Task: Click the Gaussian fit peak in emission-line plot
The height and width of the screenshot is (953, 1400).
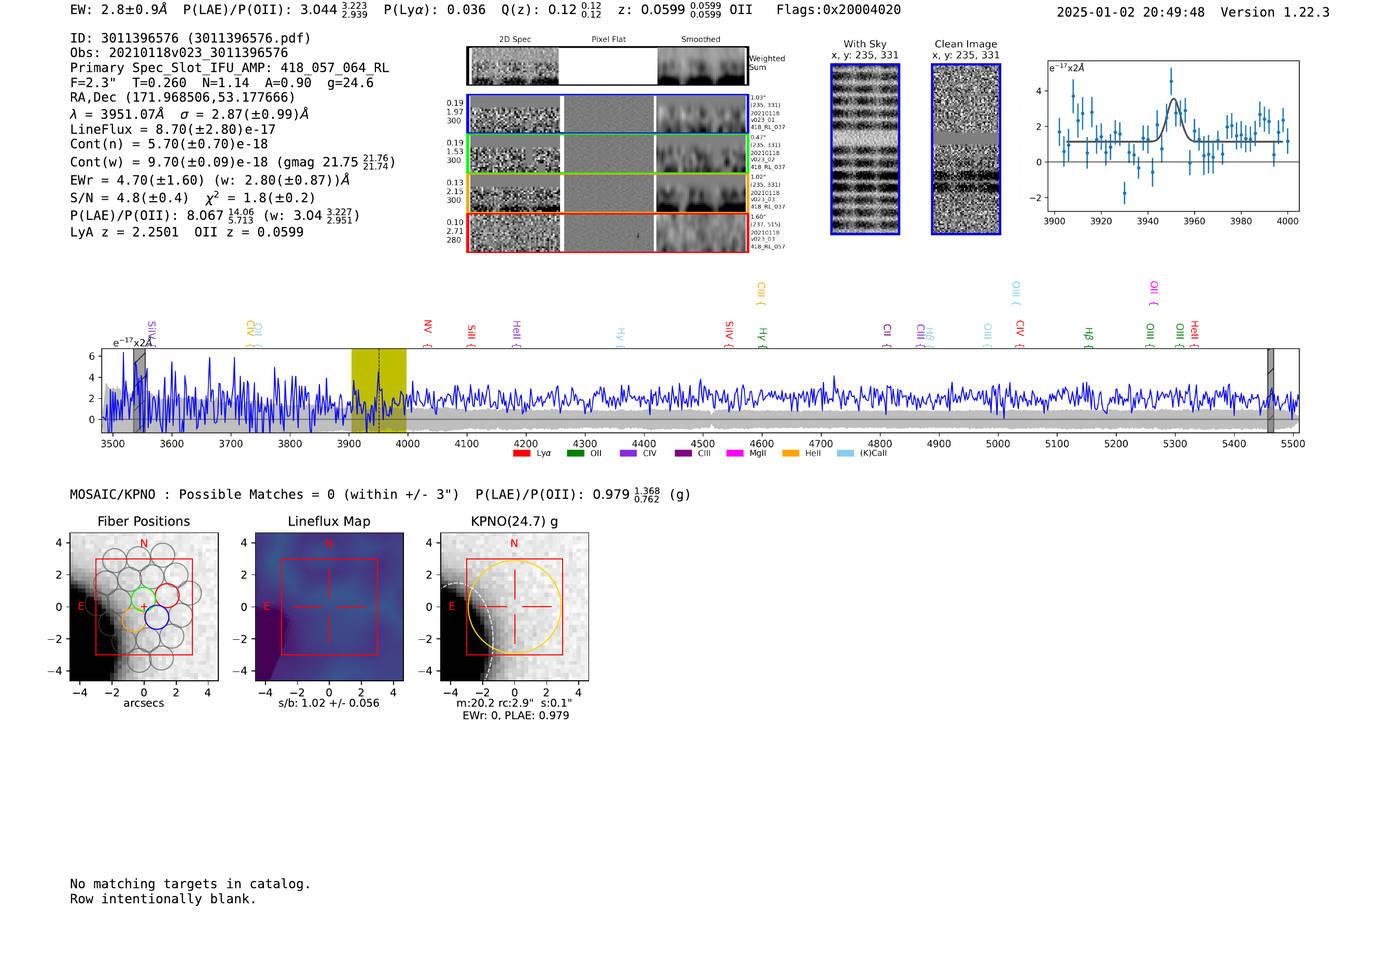Action: [x=1174, y=99]
